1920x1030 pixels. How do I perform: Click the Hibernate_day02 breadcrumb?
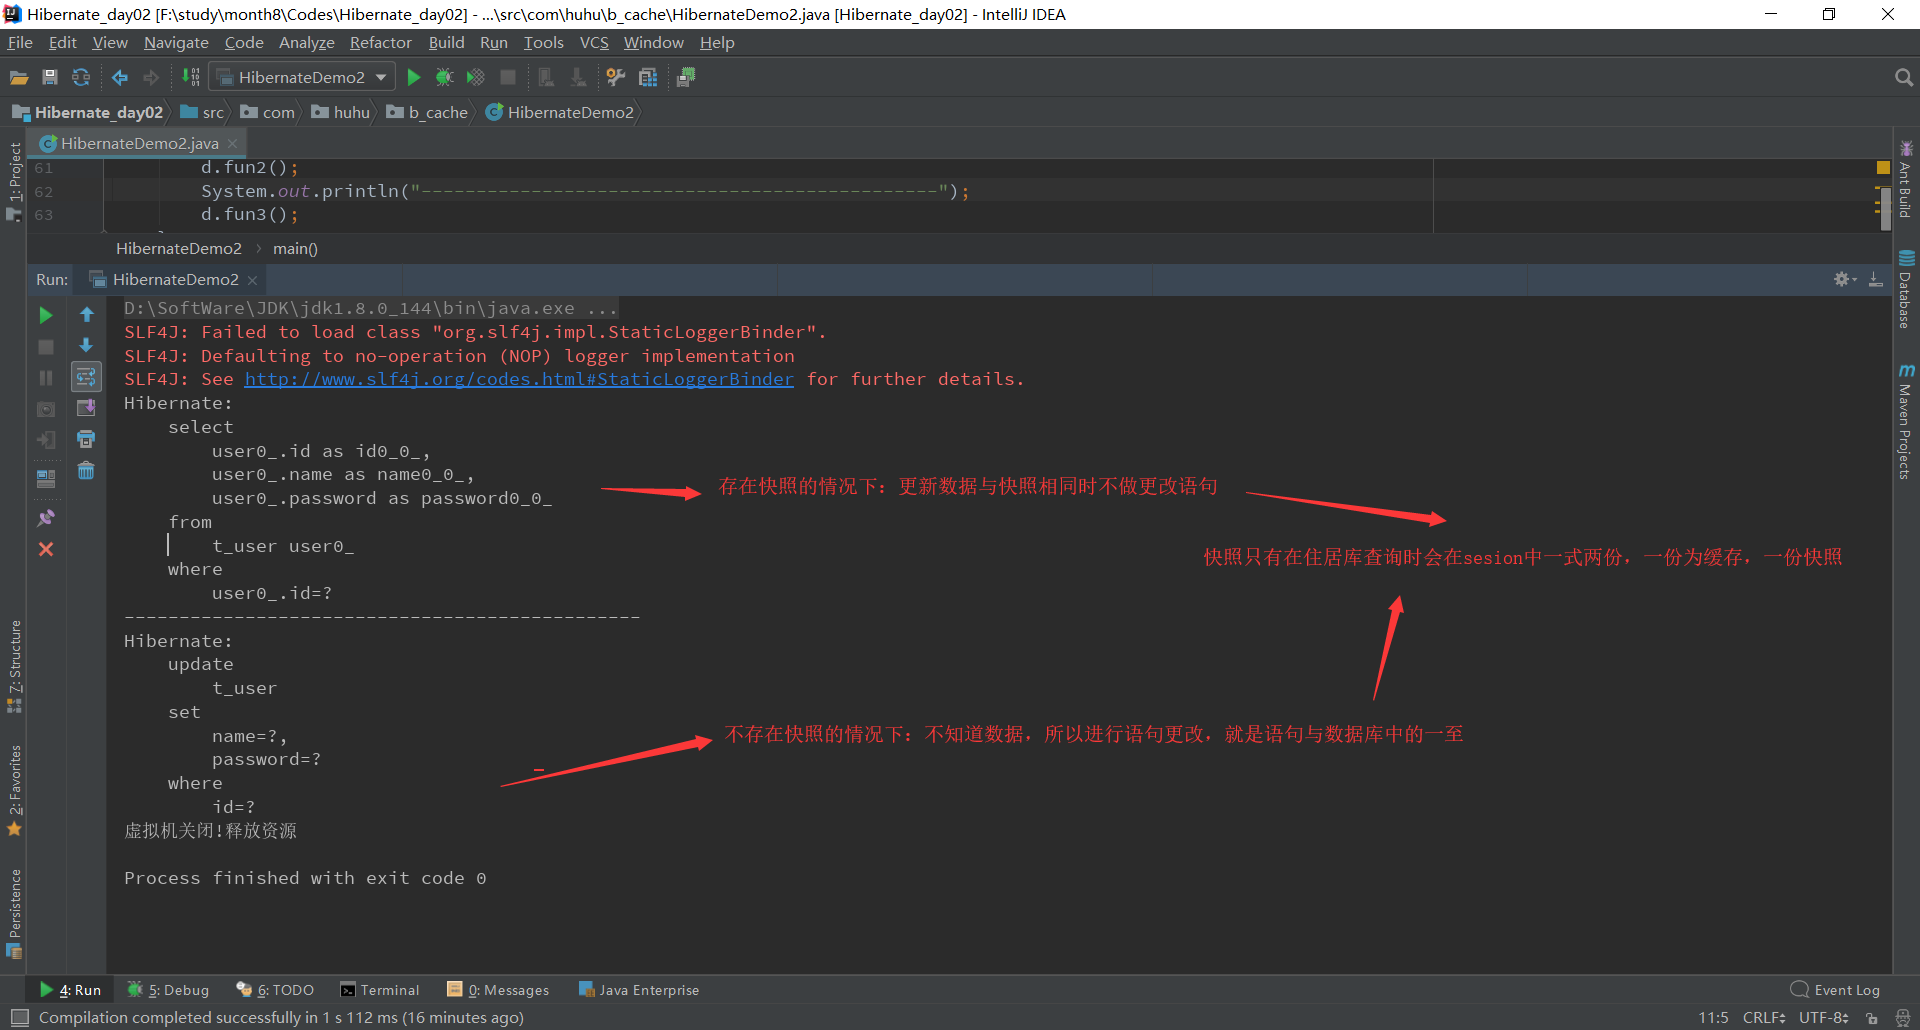click(x=88, y=112)
